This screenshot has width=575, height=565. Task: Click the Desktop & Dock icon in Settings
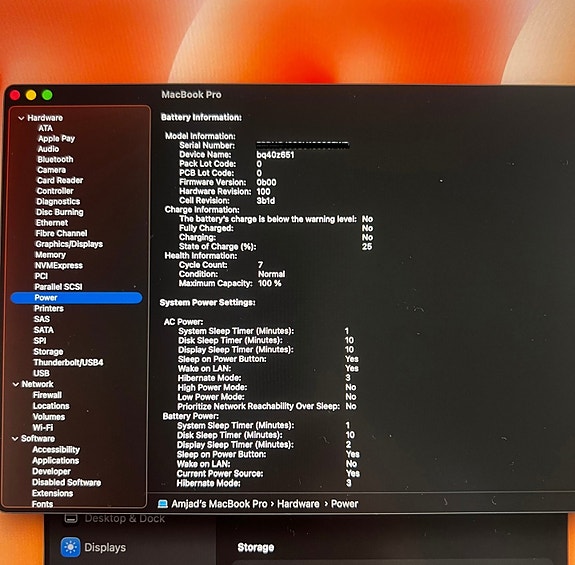71,518
